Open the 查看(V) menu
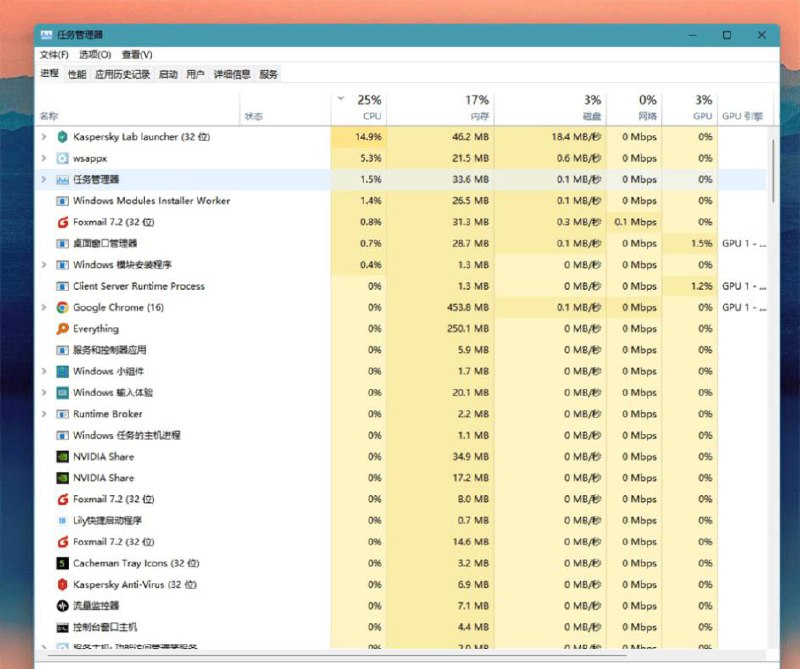This screenshot has height=669, width=800. pyautogui.click(x=139, y=55)
